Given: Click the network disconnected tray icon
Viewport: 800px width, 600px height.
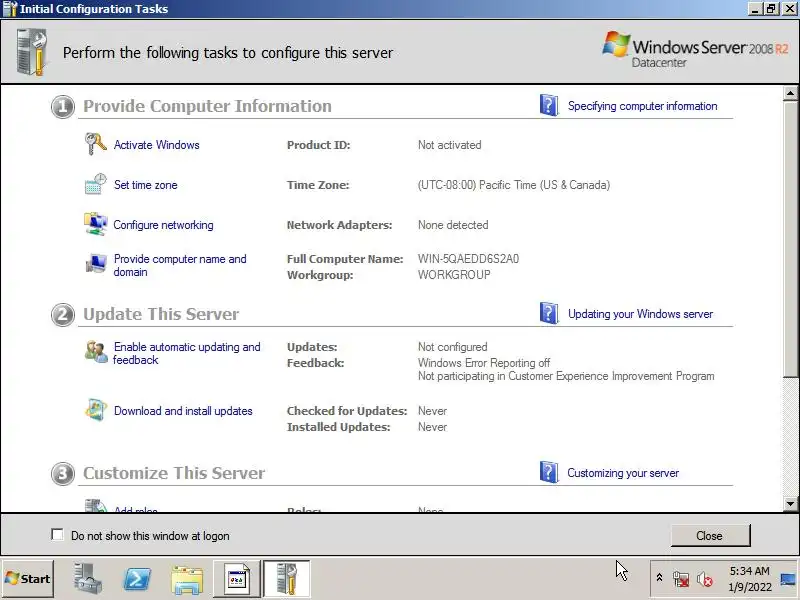Looking at the screenshot, I should click(x=681, y=579).
